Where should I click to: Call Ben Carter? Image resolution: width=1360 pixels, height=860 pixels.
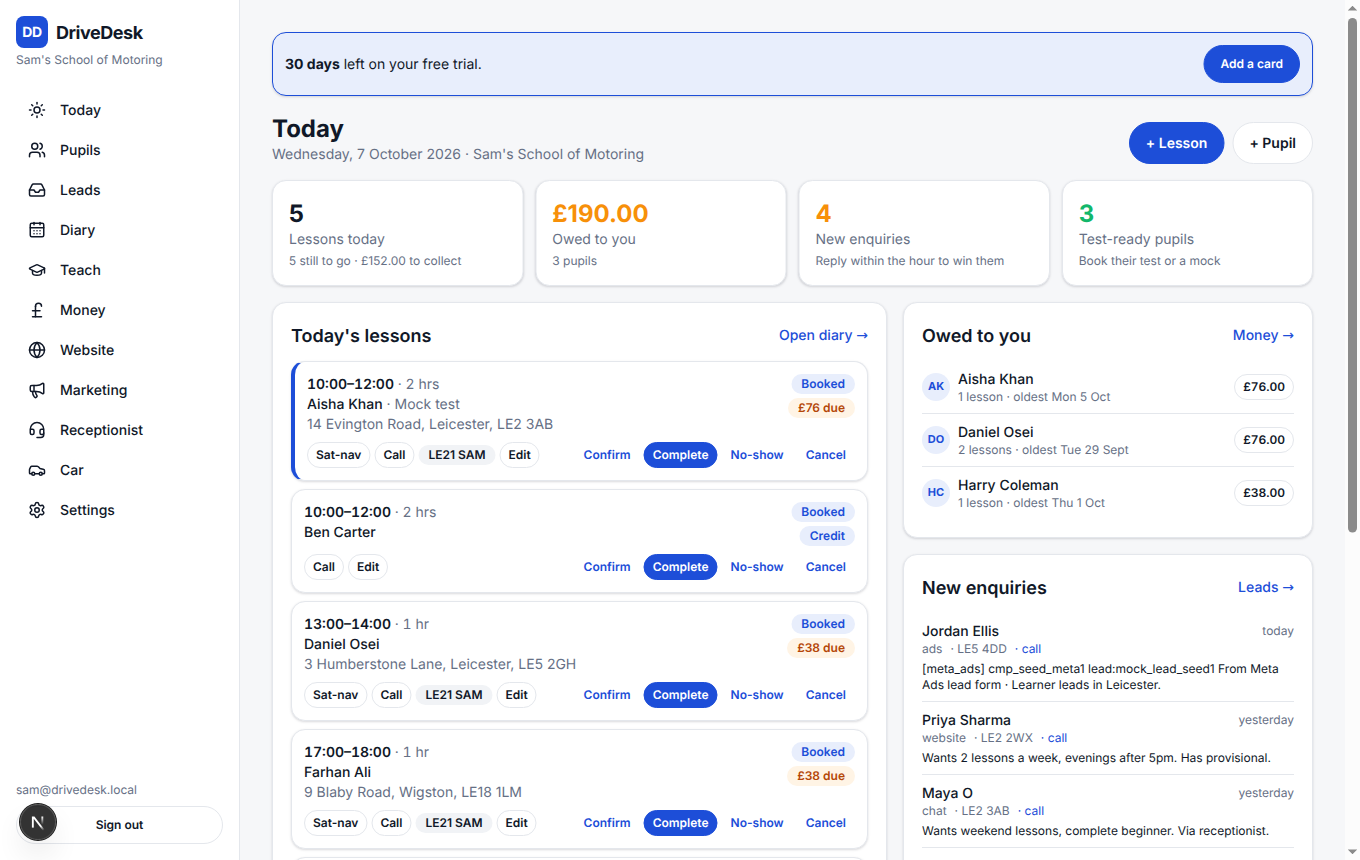[324, 567]
